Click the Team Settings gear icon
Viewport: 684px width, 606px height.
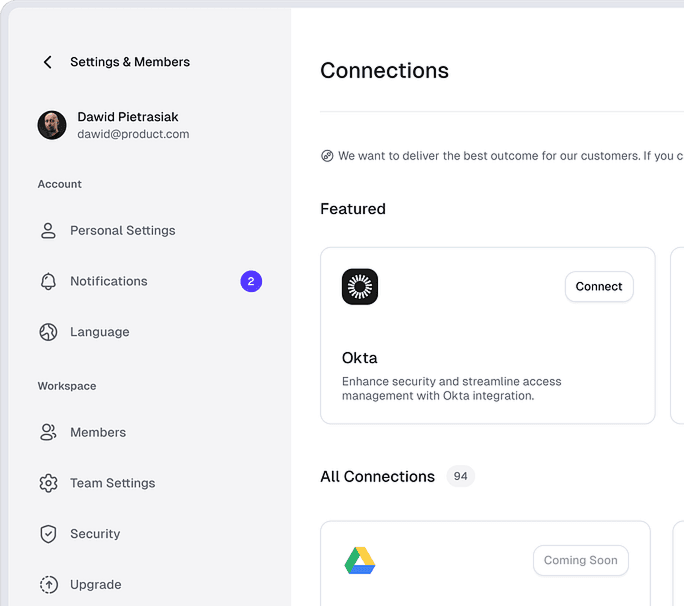coord(48,484)
